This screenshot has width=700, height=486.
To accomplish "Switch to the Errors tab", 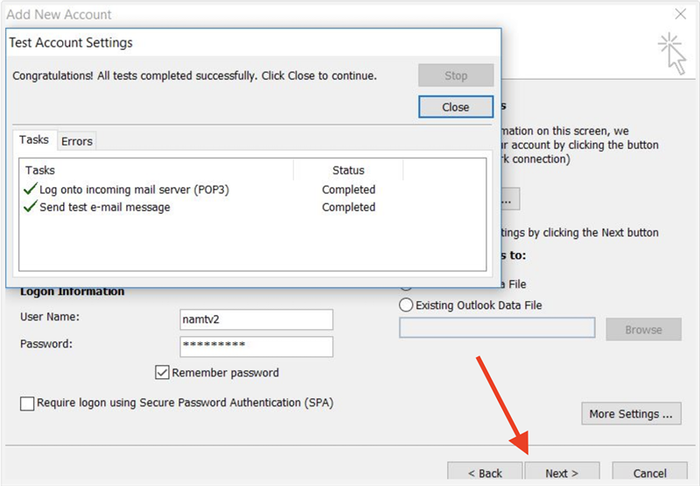I will pos(77,141).
